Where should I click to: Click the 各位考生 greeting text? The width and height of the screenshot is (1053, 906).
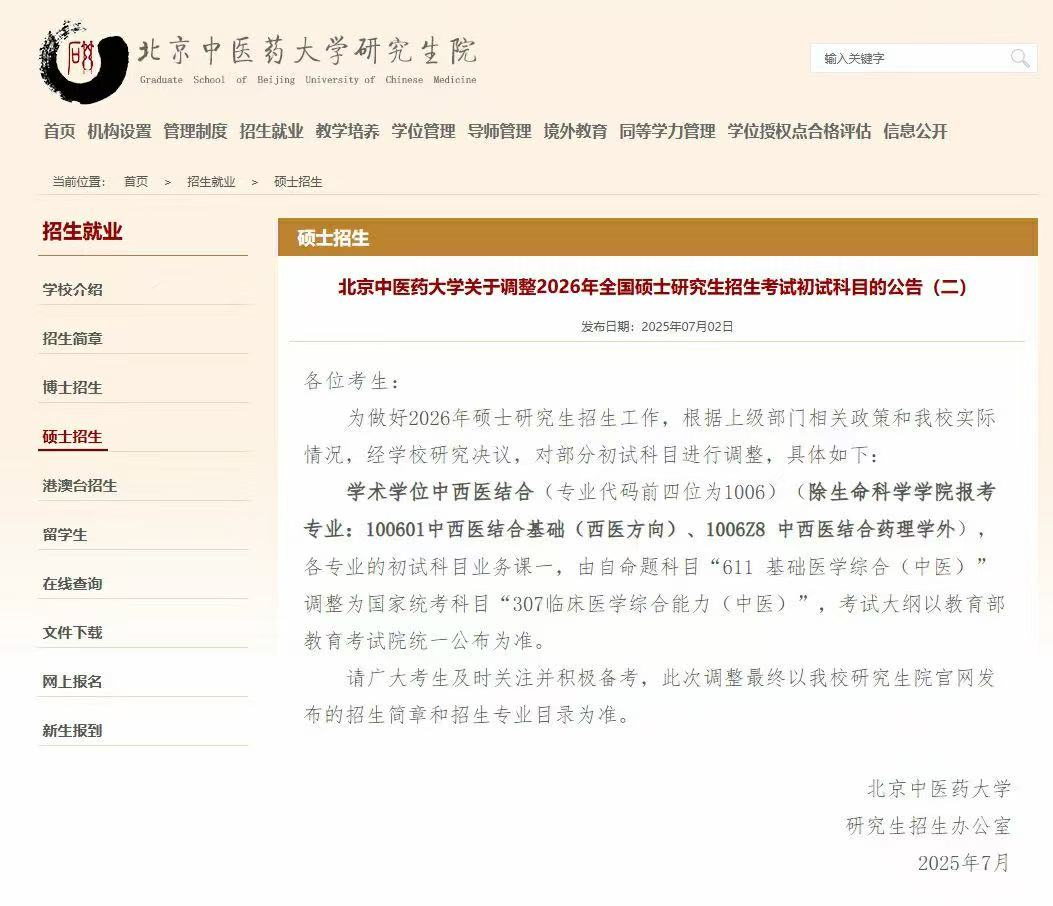pos(352,381)
